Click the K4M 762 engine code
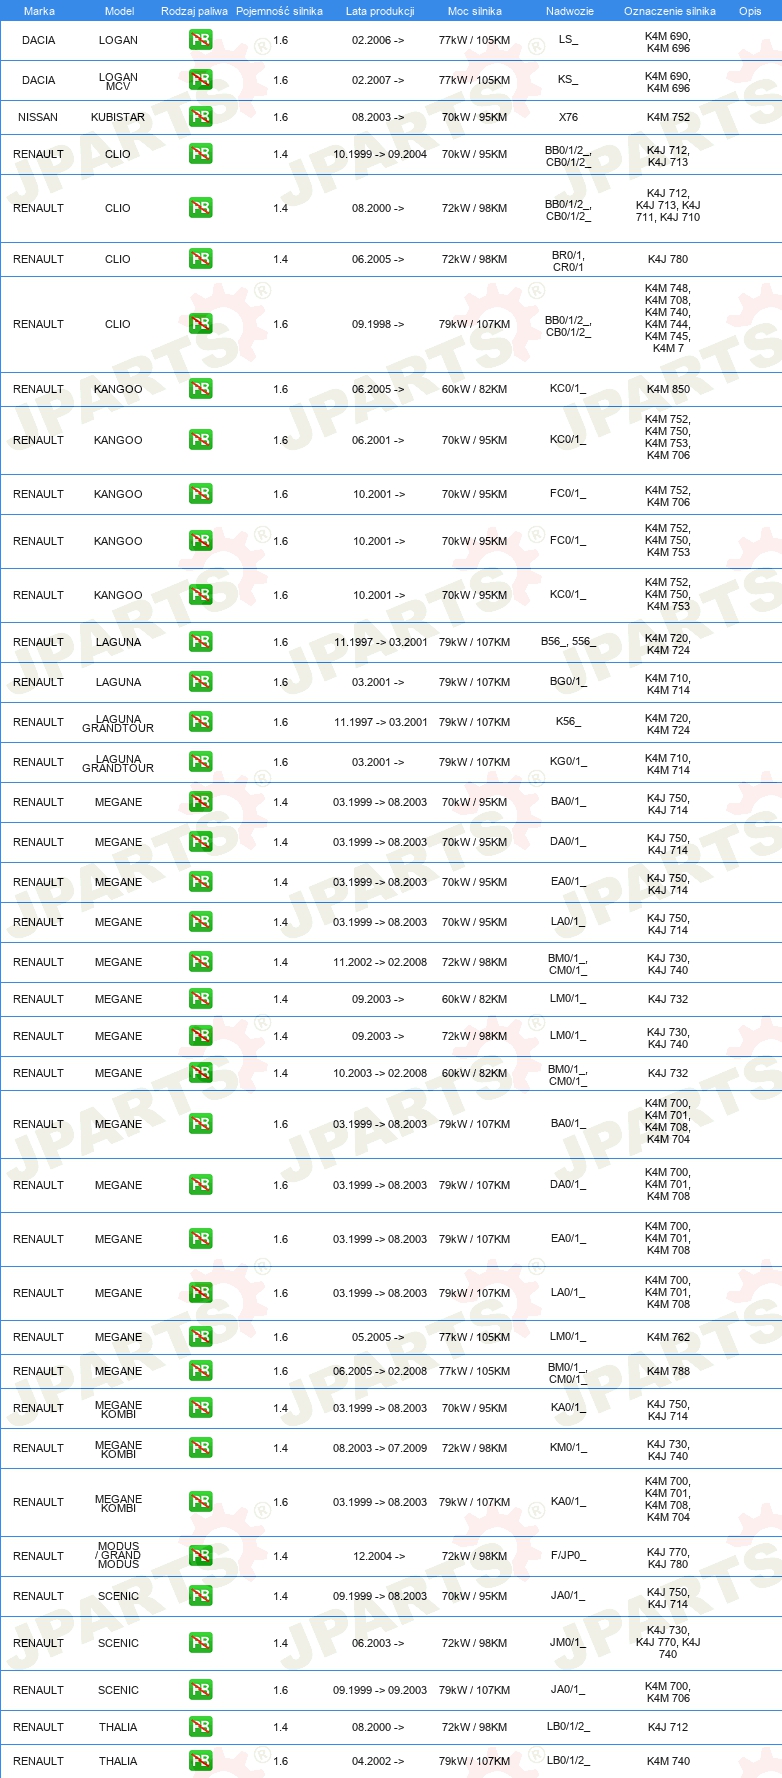Image resolution: width=782 pixels, height=1778 pixels. 668,1338
